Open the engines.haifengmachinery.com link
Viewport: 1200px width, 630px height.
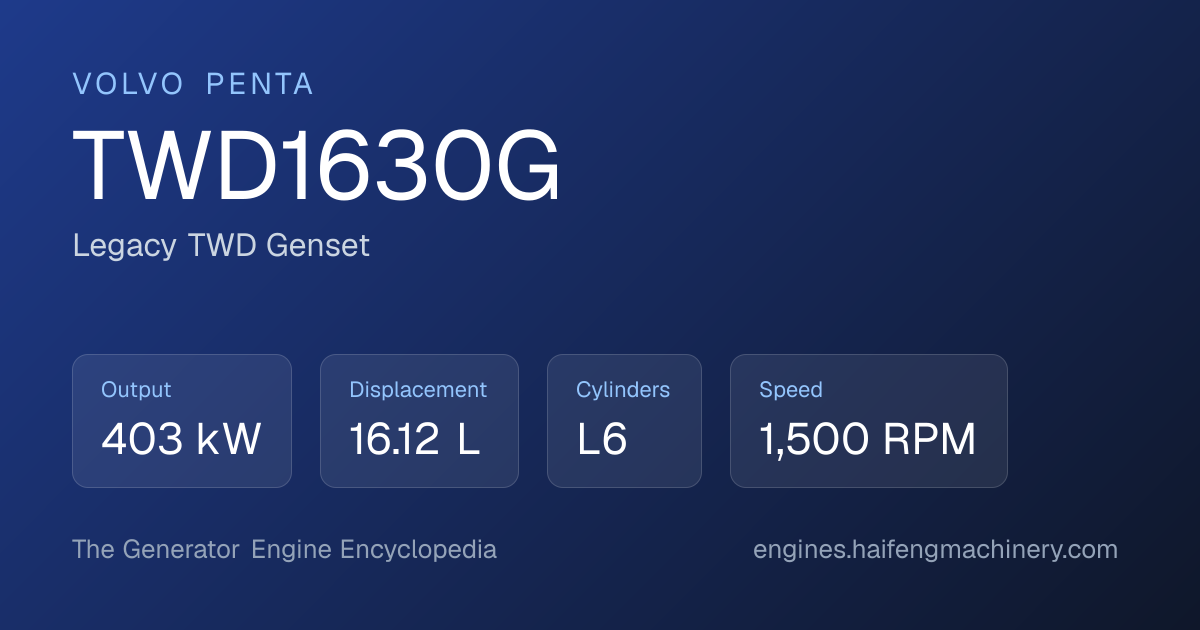[935, 550]
